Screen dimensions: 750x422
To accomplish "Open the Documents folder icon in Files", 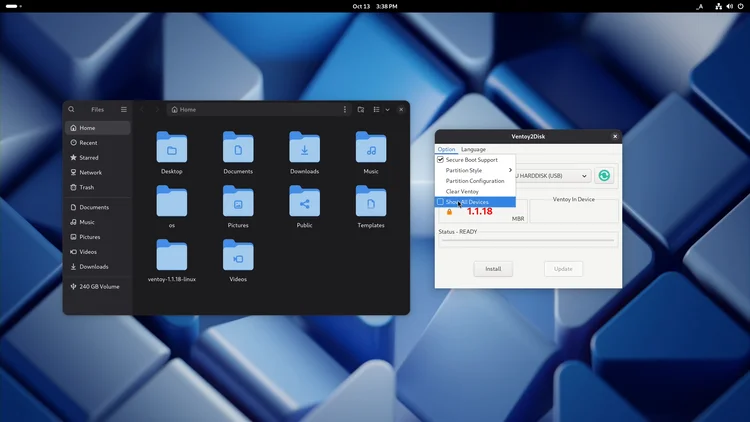I will click(238, 147).
